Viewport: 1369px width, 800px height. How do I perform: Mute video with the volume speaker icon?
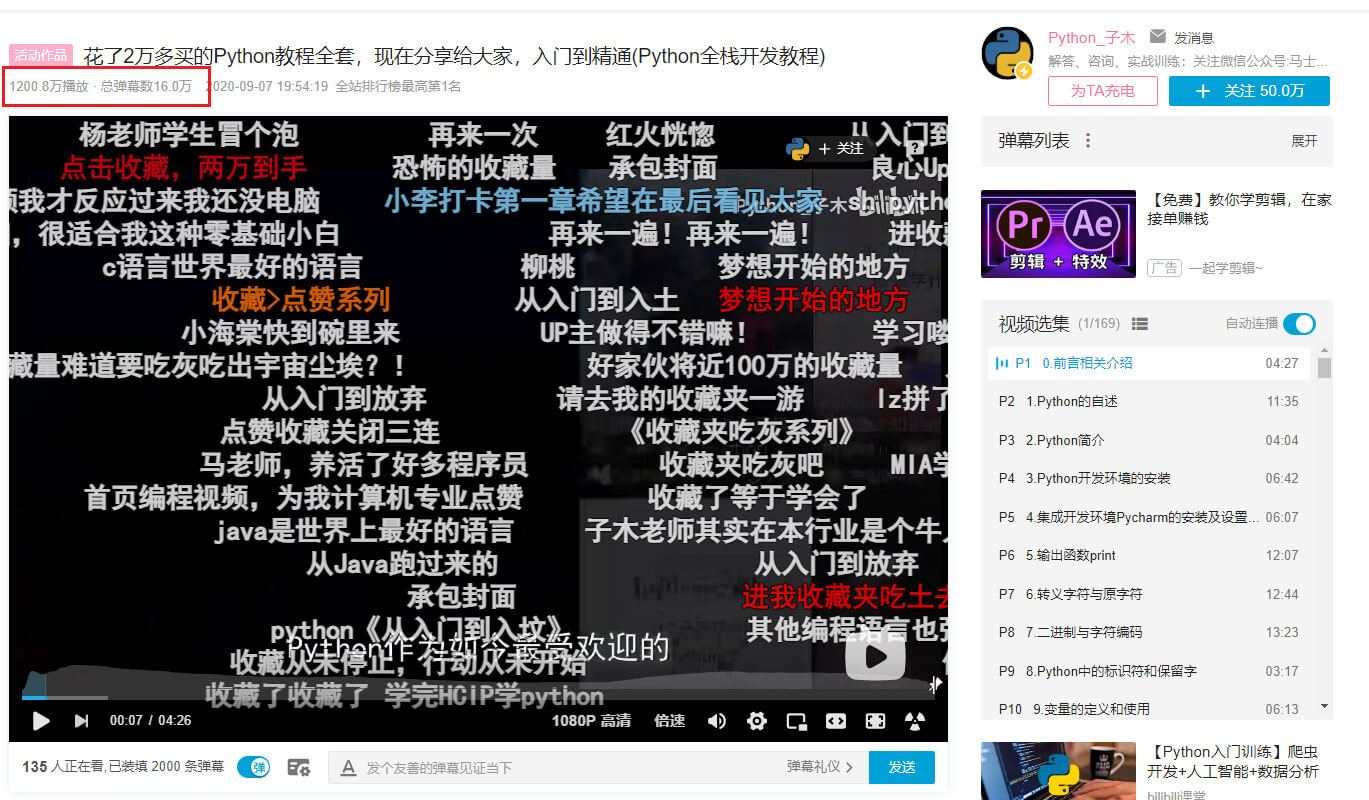[717, 721]
